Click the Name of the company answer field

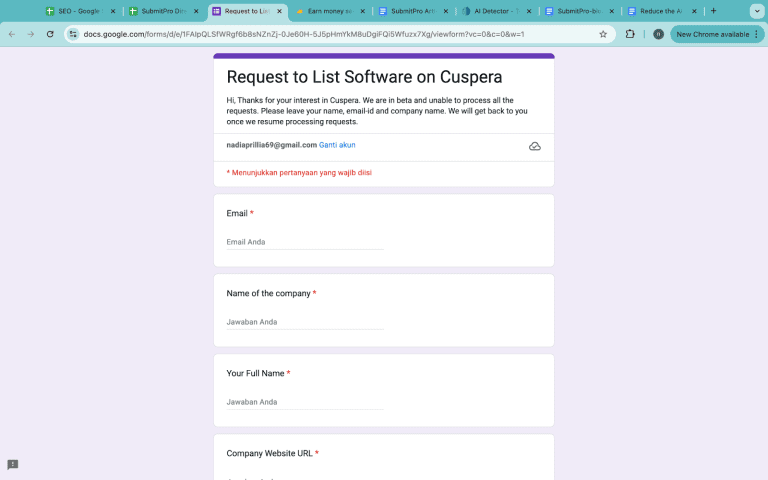click(305, 322)
